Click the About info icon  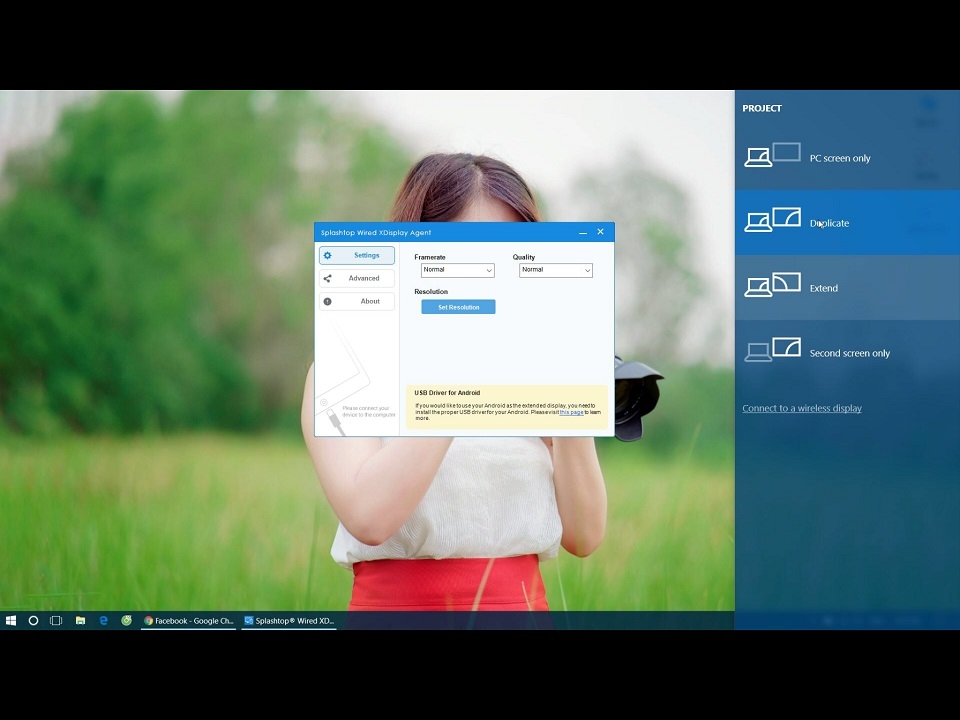coord(328,301)
